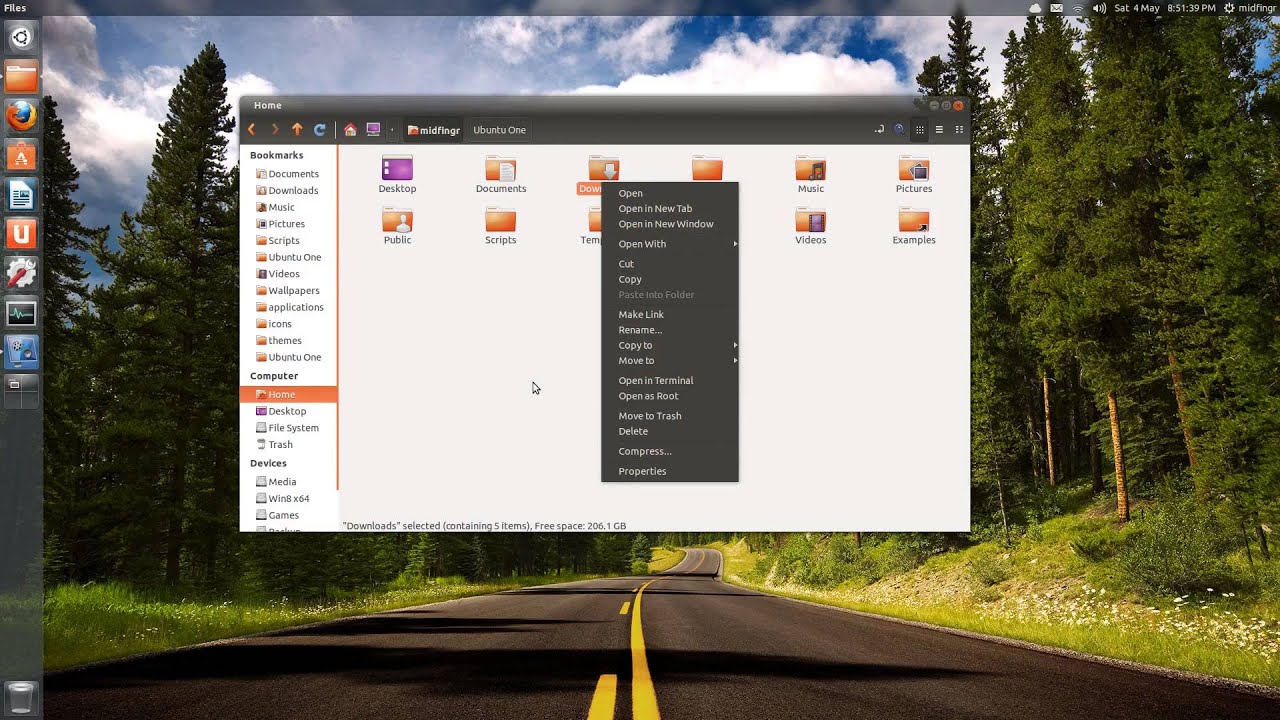Expand the Open With submenu
Viewport: 1280px width, 720px height.
(669, 244)
